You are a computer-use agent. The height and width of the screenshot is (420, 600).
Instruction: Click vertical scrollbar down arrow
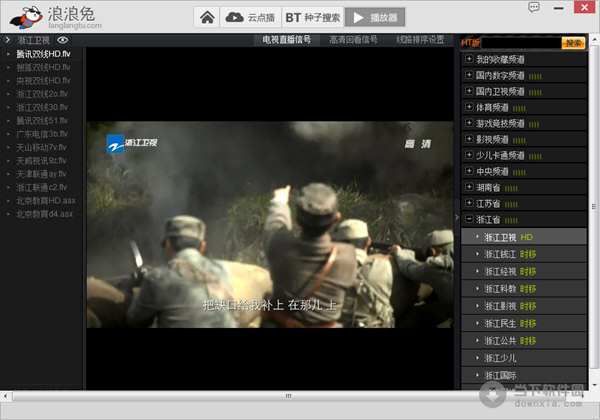pyautogui.click(x=594, y=385)
